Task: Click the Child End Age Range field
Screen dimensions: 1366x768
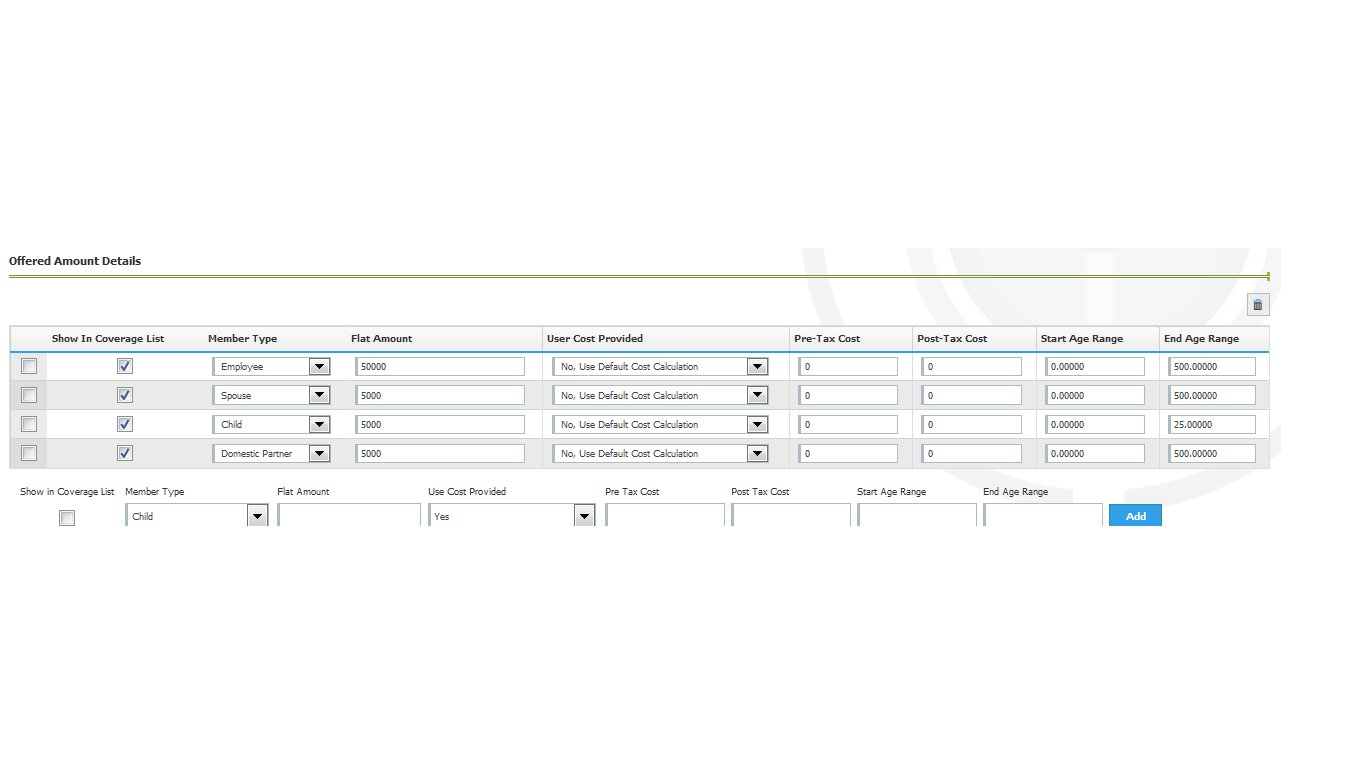Action: pos(1211,425)
